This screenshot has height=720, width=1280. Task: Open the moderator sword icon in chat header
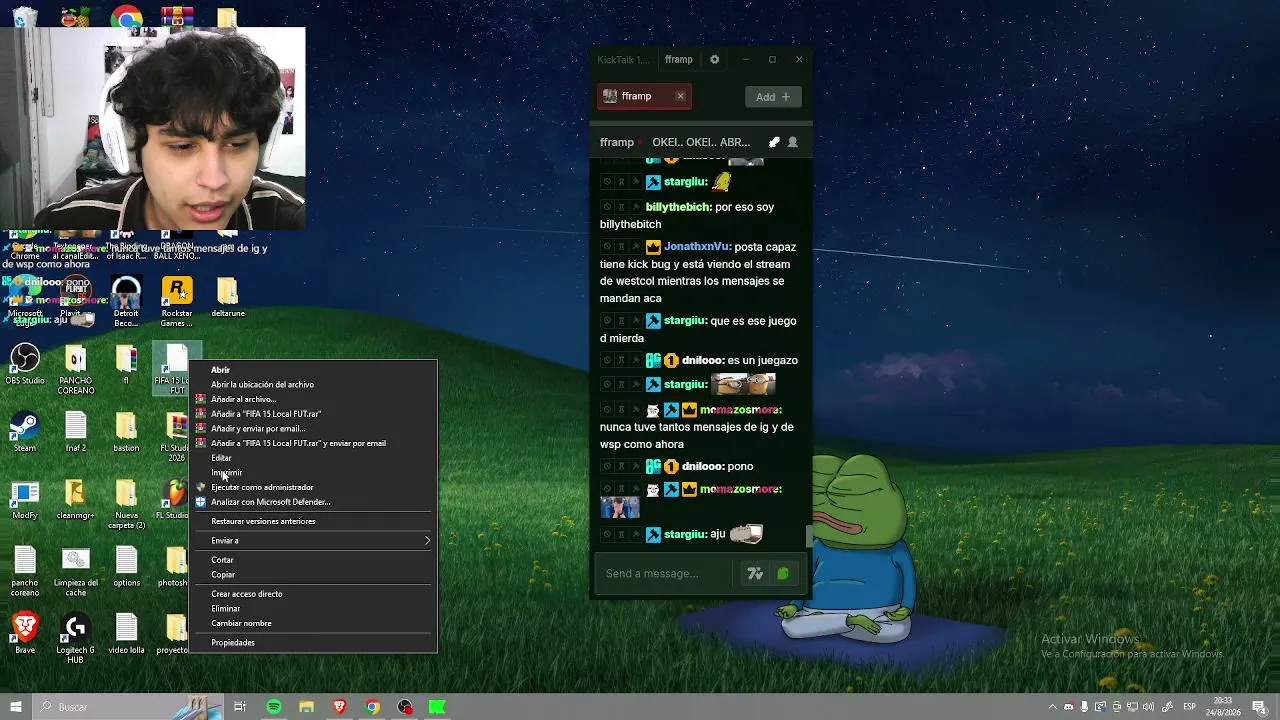click(774, 142)
